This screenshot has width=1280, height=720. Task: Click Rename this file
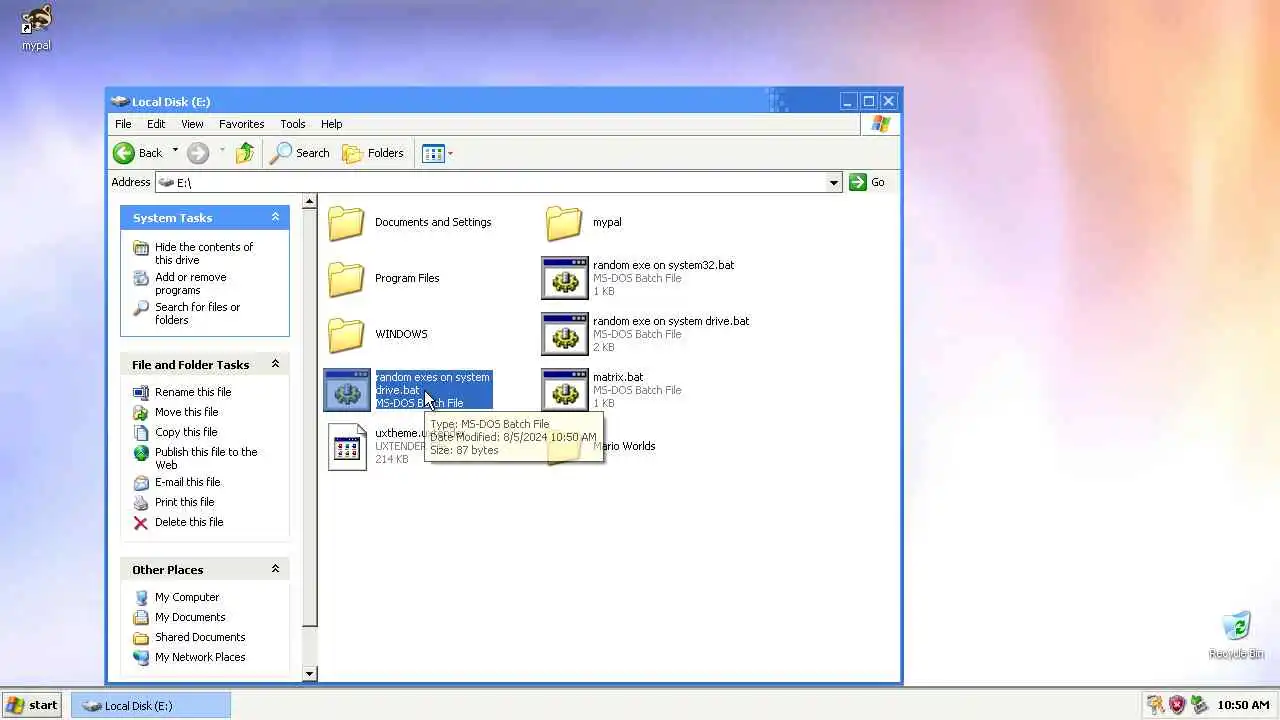(193, 392)
